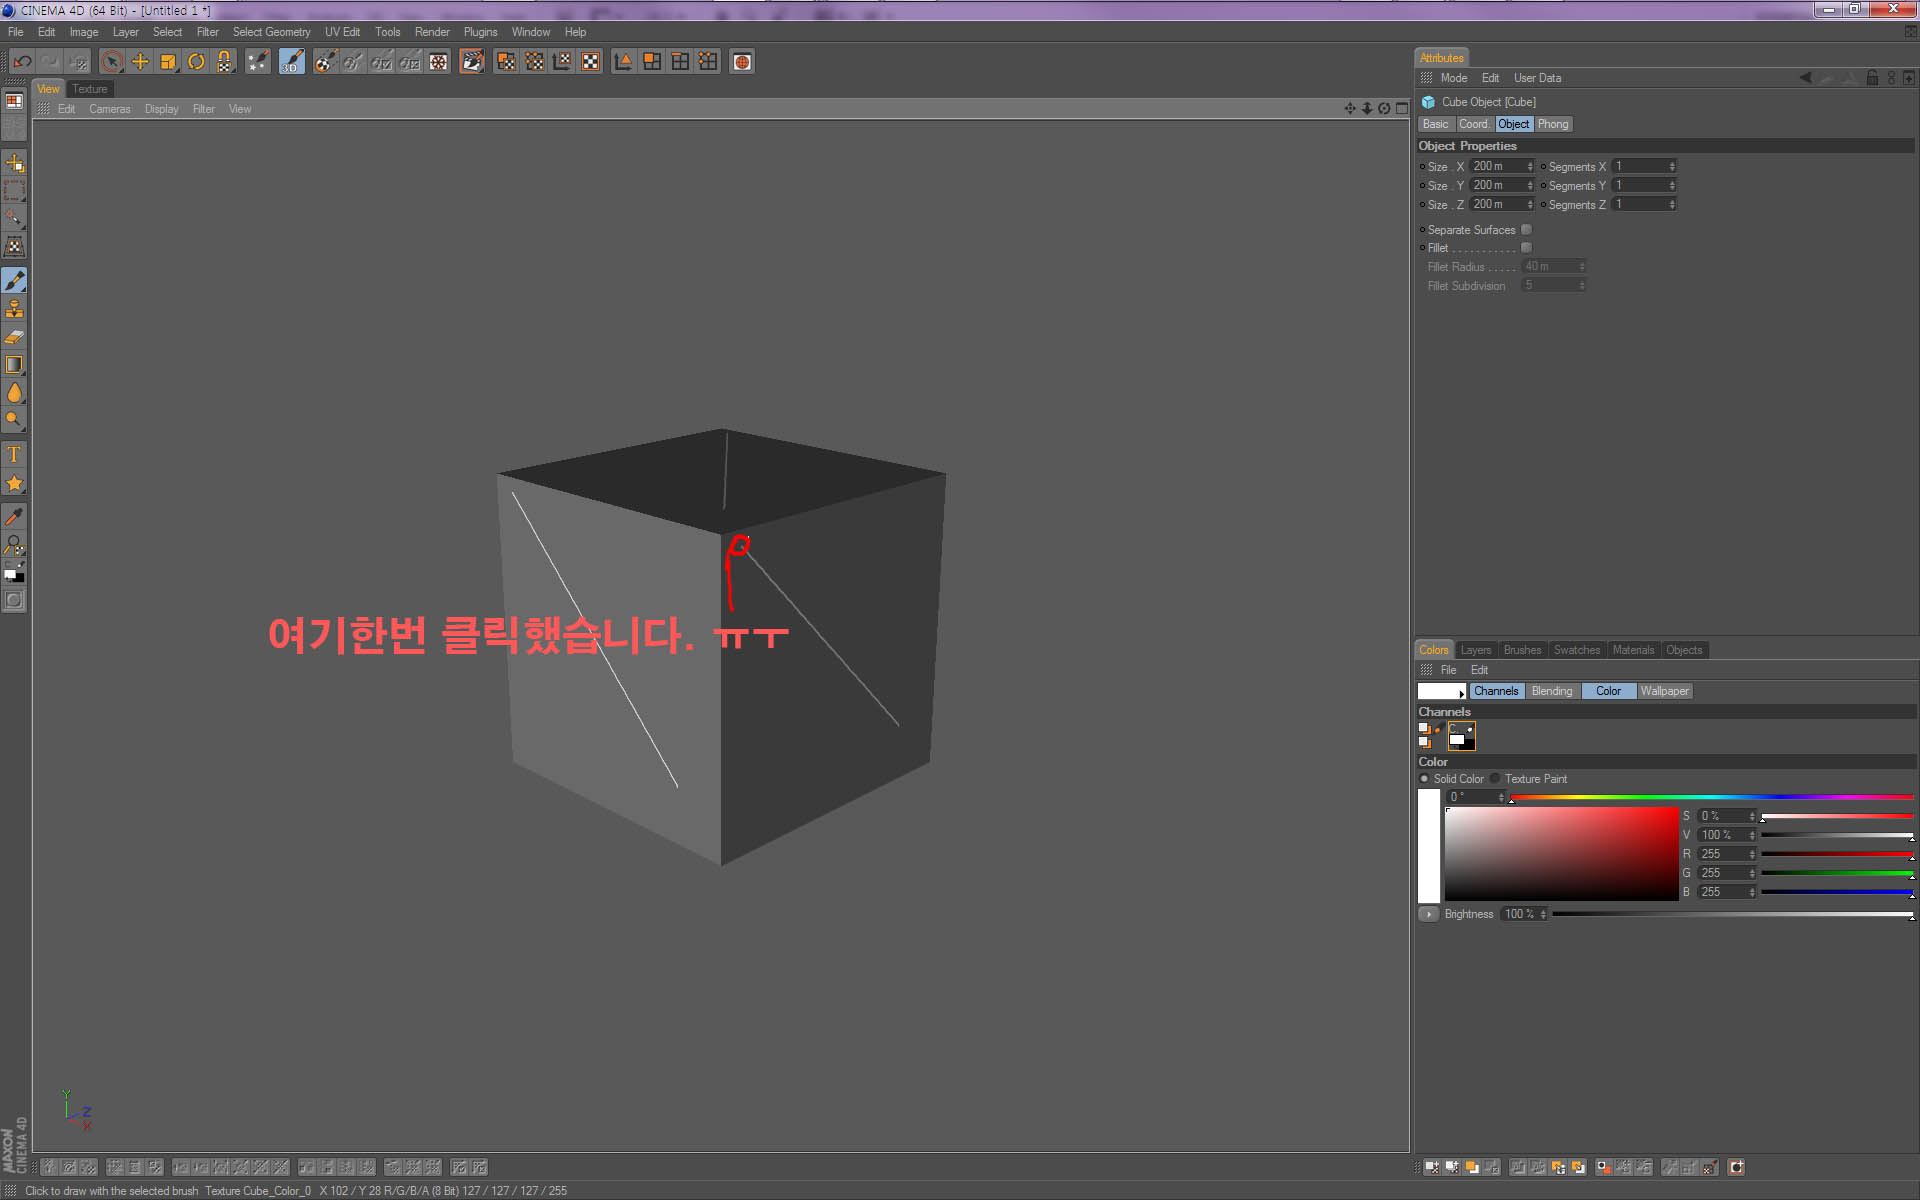Click Size X stepper arrows
The width and height of the screenshot is (1920, 1200).
(x=1530, y=167)
